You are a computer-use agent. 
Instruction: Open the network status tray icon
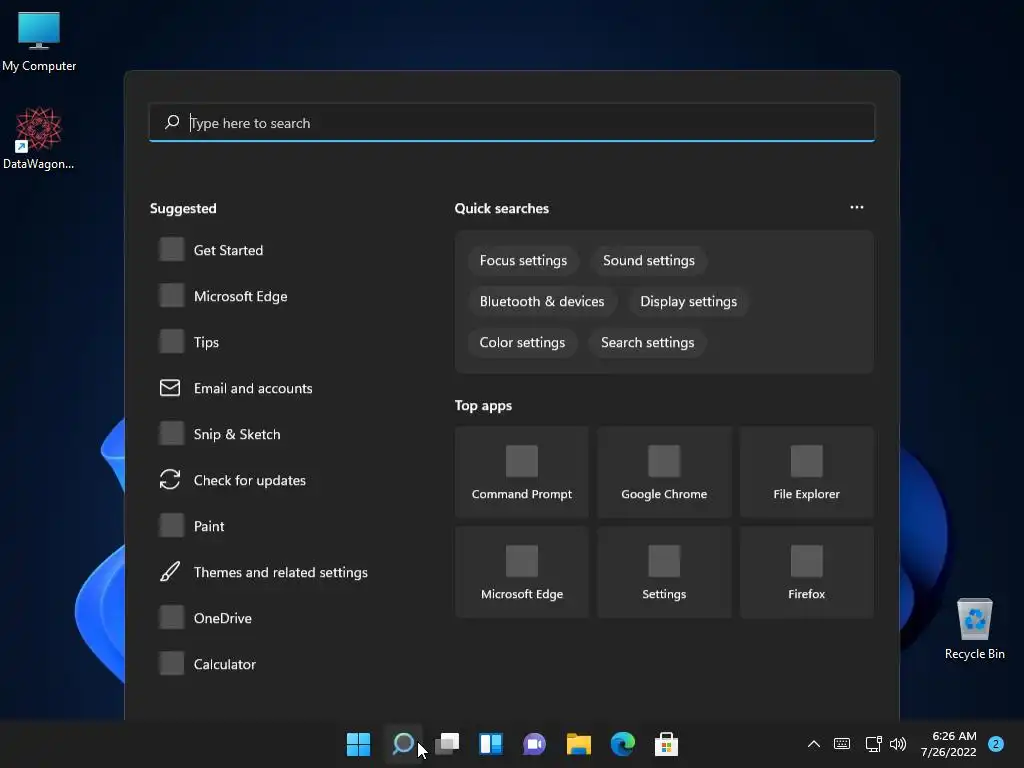click(873, 744)
